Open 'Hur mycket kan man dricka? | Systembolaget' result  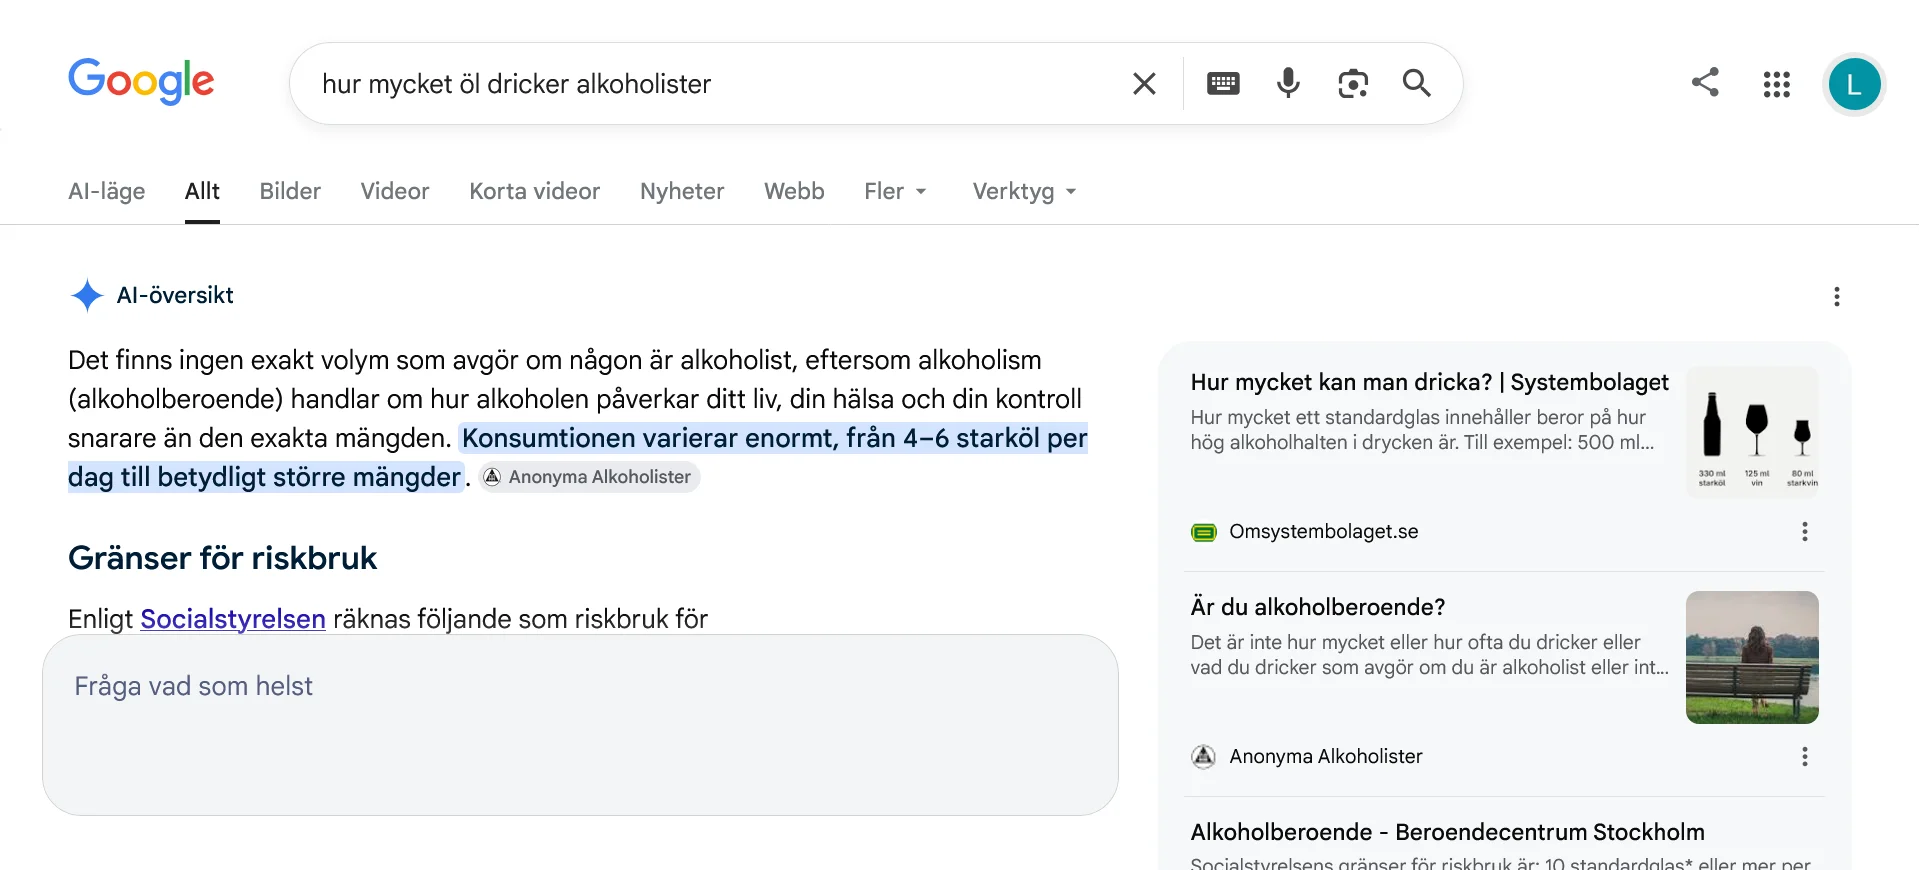point(1429,382)
